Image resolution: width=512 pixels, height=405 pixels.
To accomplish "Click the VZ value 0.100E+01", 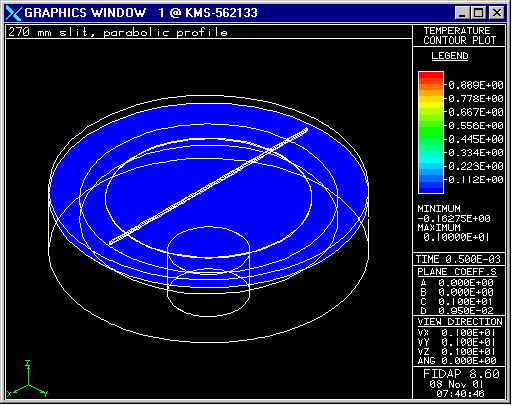I will (468, 352).
